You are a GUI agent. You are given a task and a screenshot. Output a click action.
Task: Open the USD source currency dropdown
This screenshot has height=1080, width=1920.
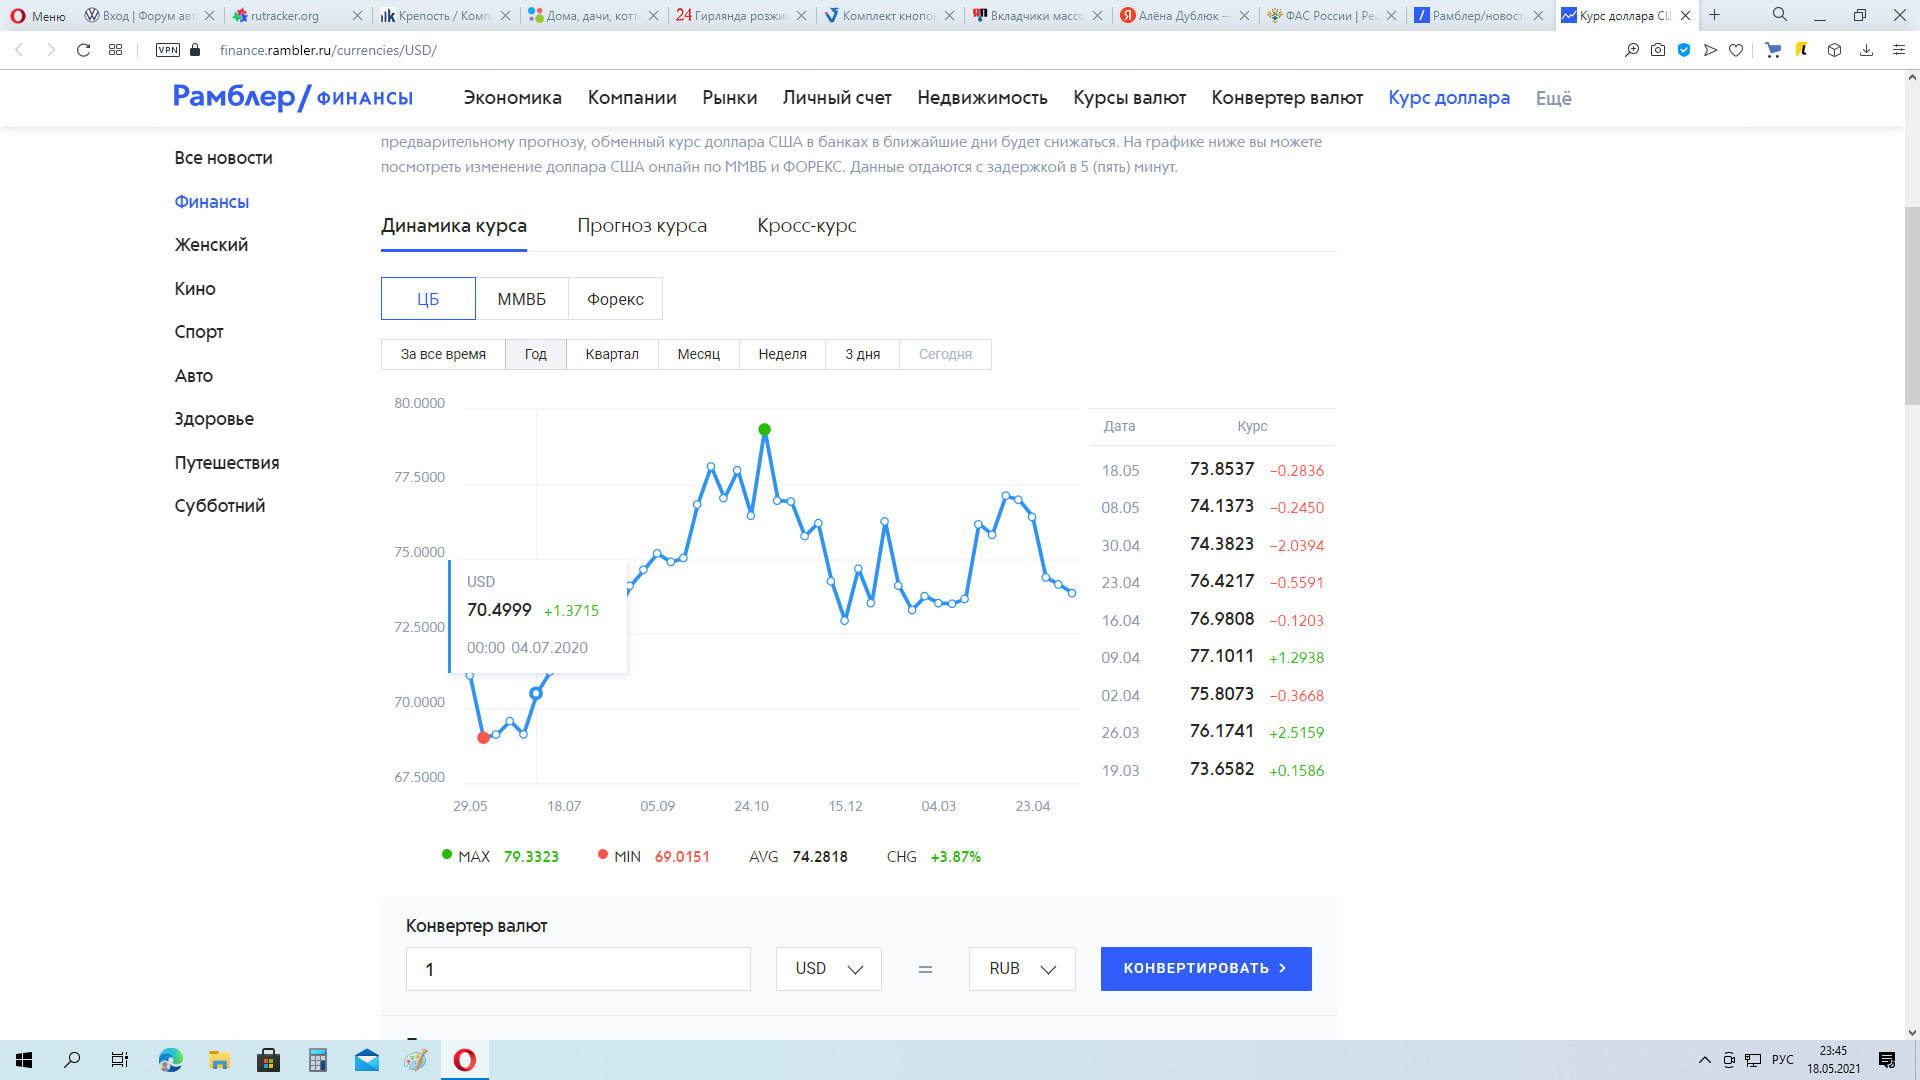tap(829, 969)
